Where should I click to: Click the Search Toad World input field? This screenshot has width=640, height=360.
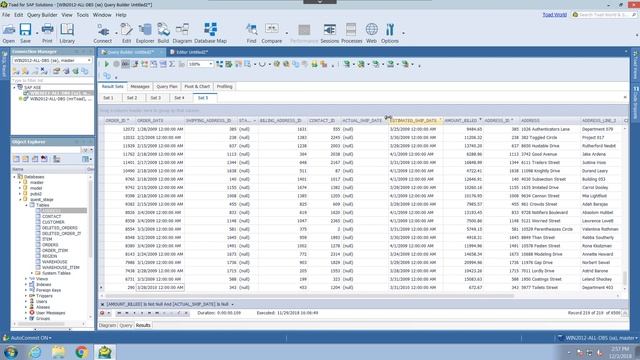[604, 15]
